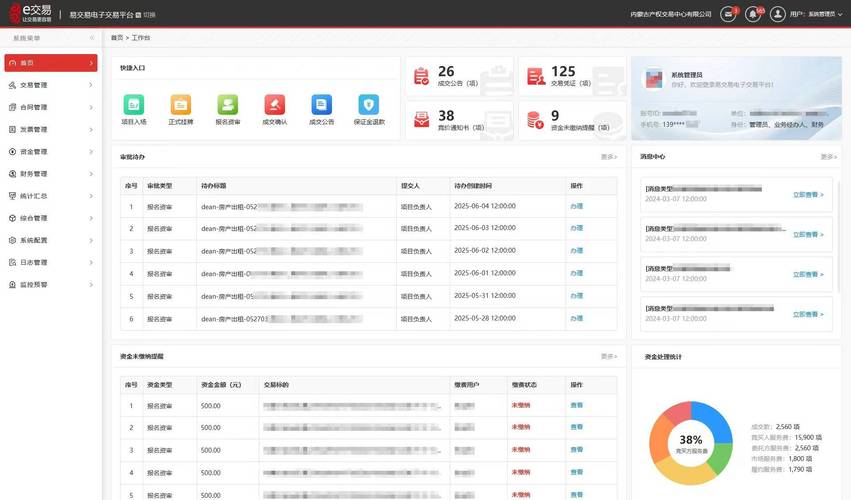Open the 报名资审 quick entry icon

click(228, 104)
